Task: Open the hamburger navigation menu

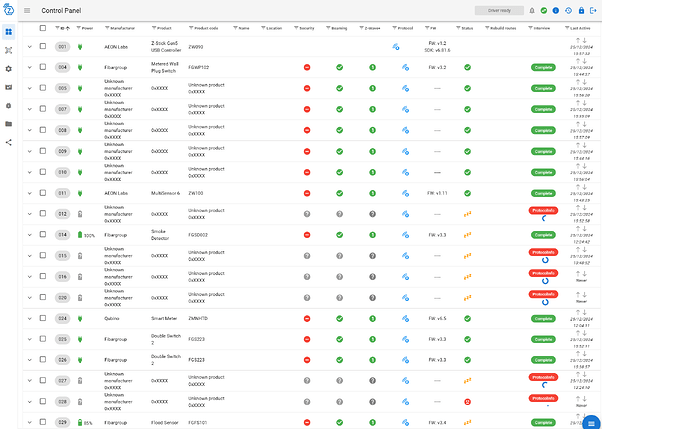Action: coord(27,10)
